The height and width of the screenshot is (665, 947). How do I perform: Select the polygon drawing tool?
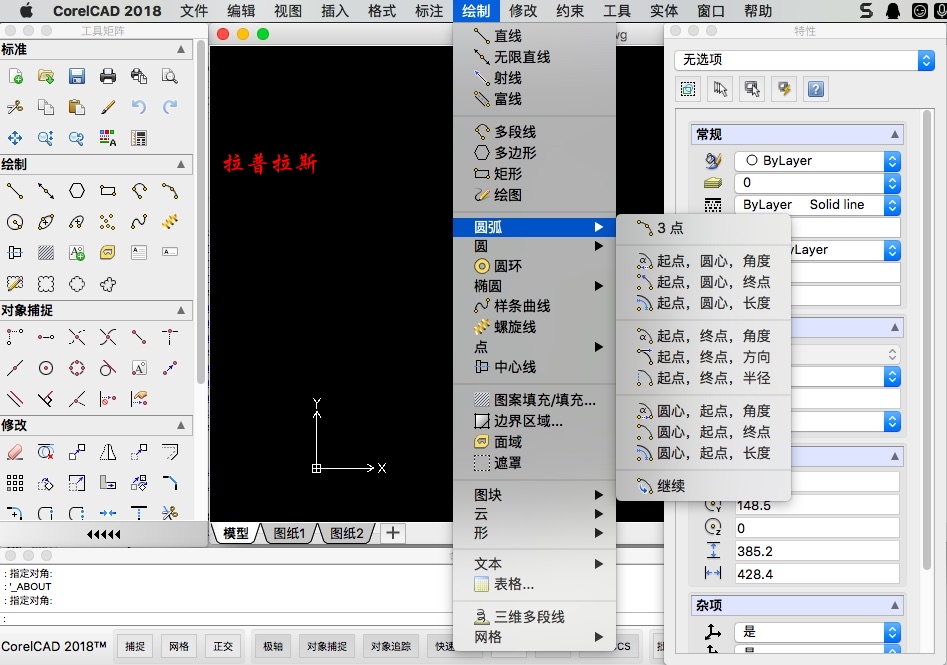coord(75,190)
